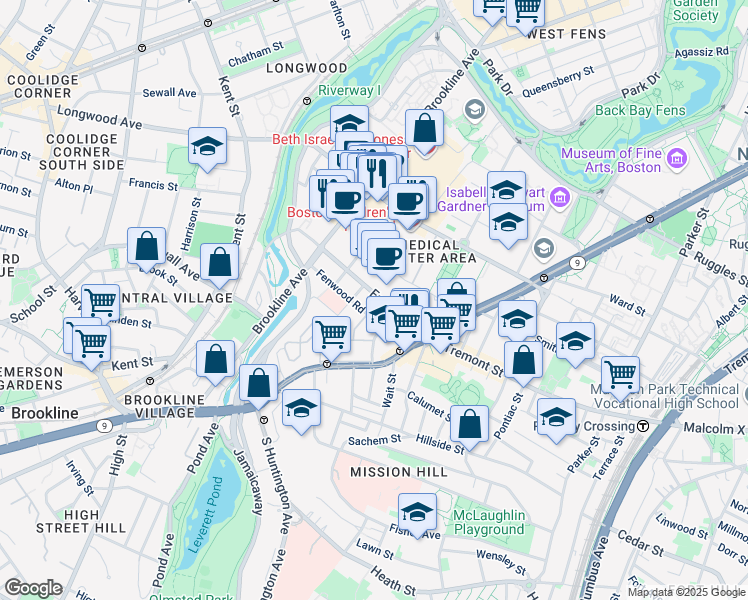Click the Museum of Fine Arts purple pin icon
Viewport: 748px width, 600px height.
coord(677,158)
